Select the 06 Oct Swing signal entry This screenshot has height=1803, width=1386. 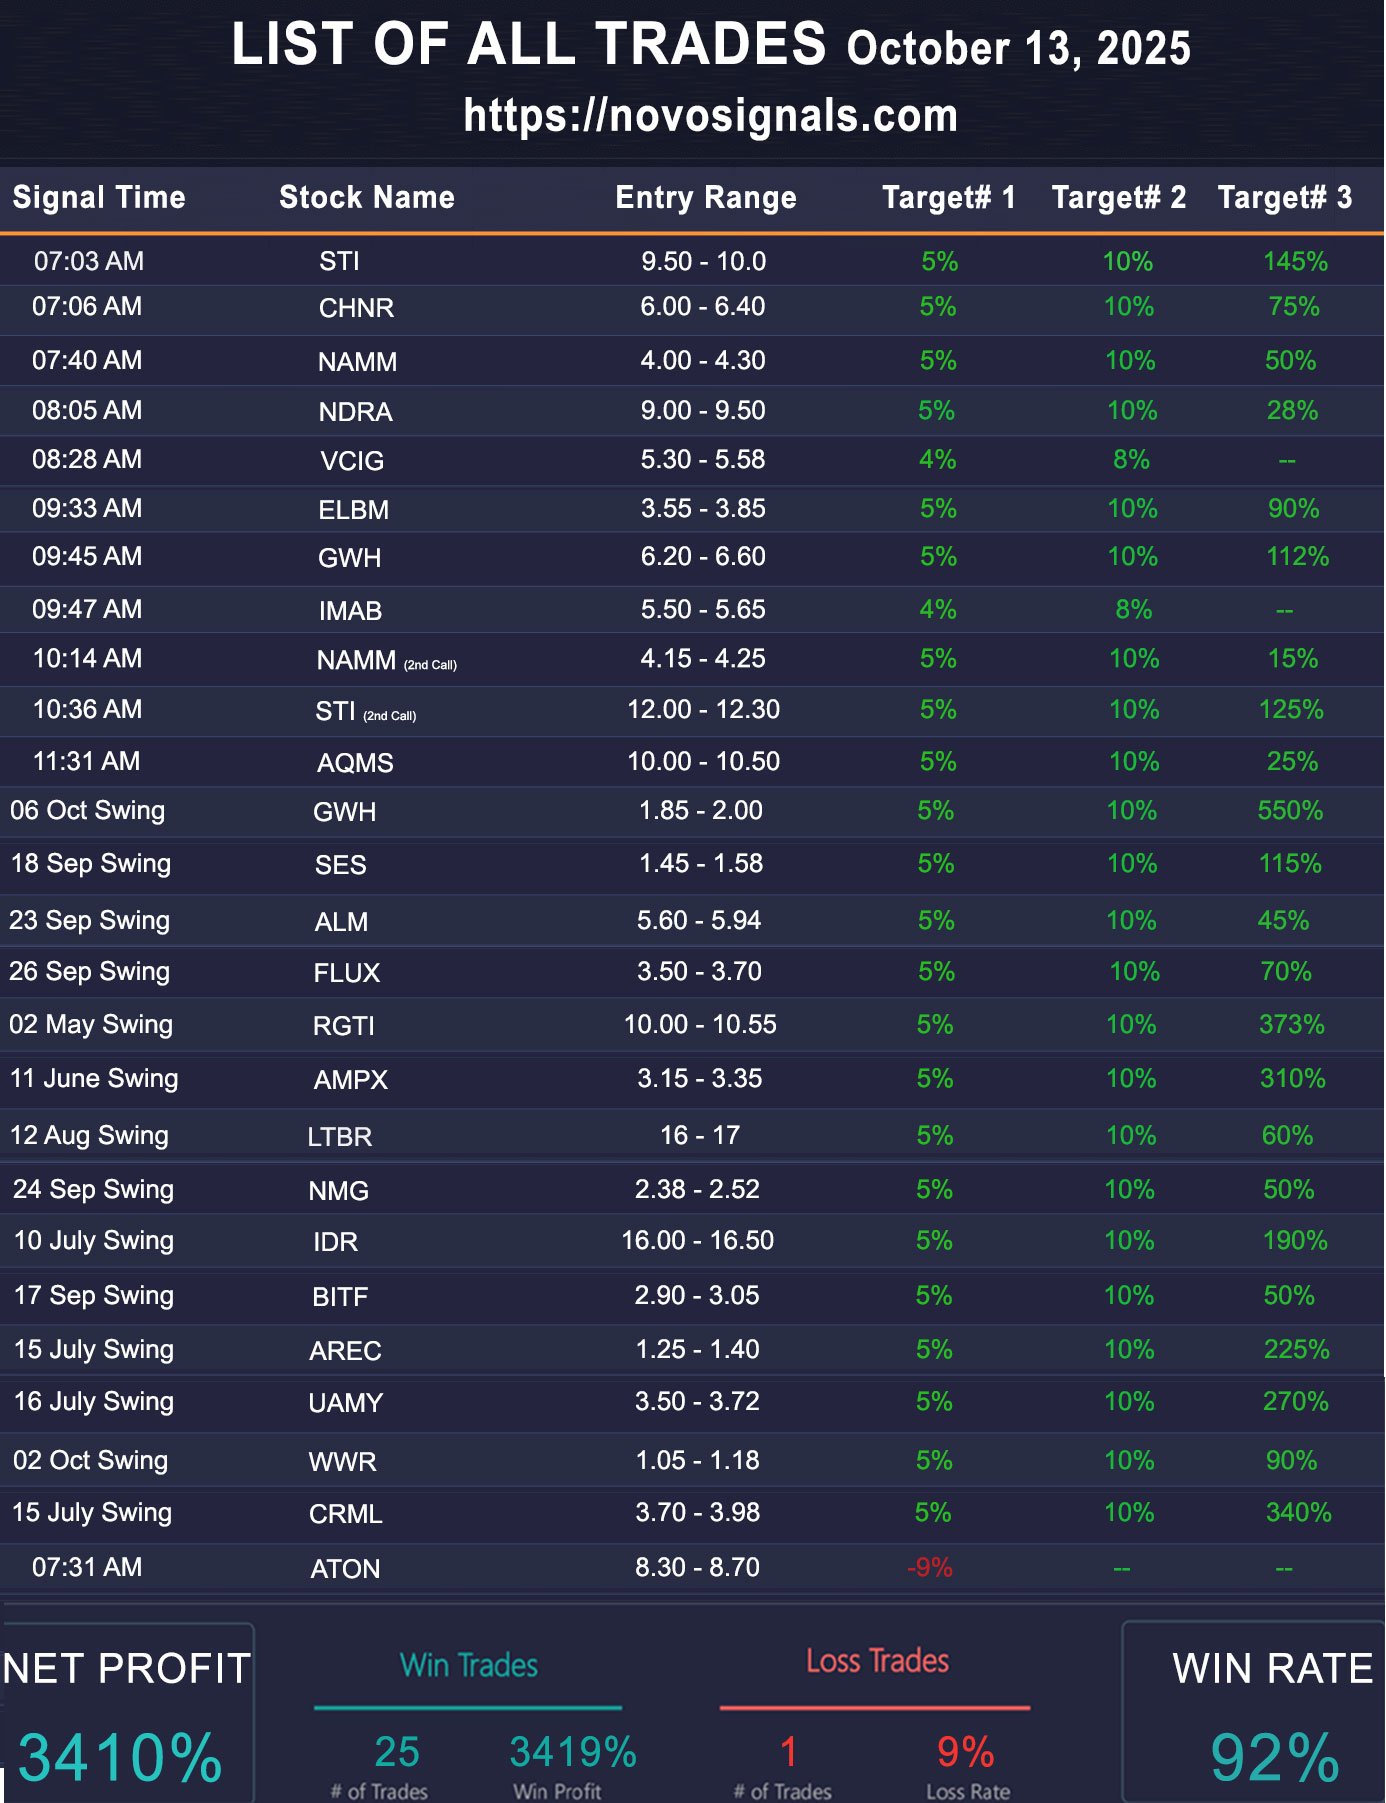click(88, 811)
